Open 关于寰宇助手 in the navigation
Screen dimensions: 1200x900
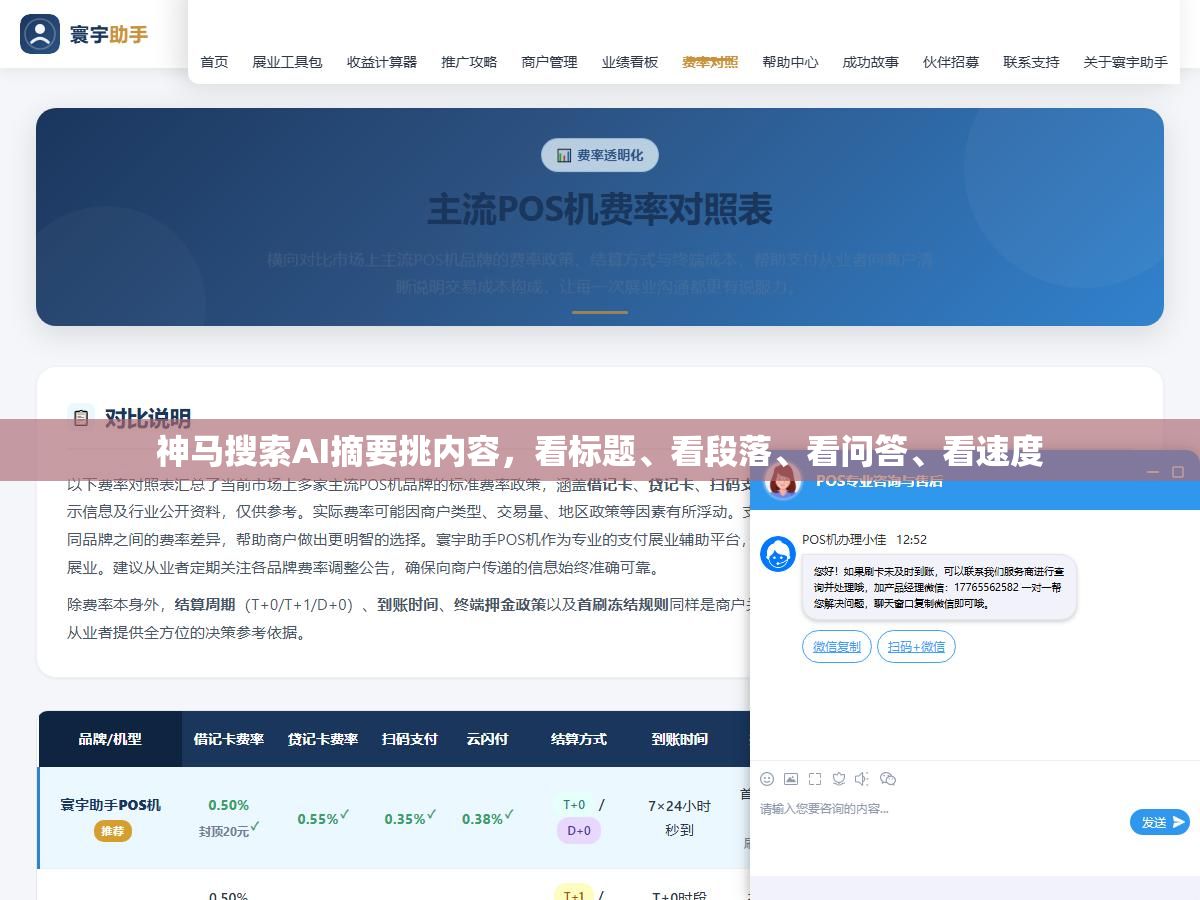coord(1125,62)
